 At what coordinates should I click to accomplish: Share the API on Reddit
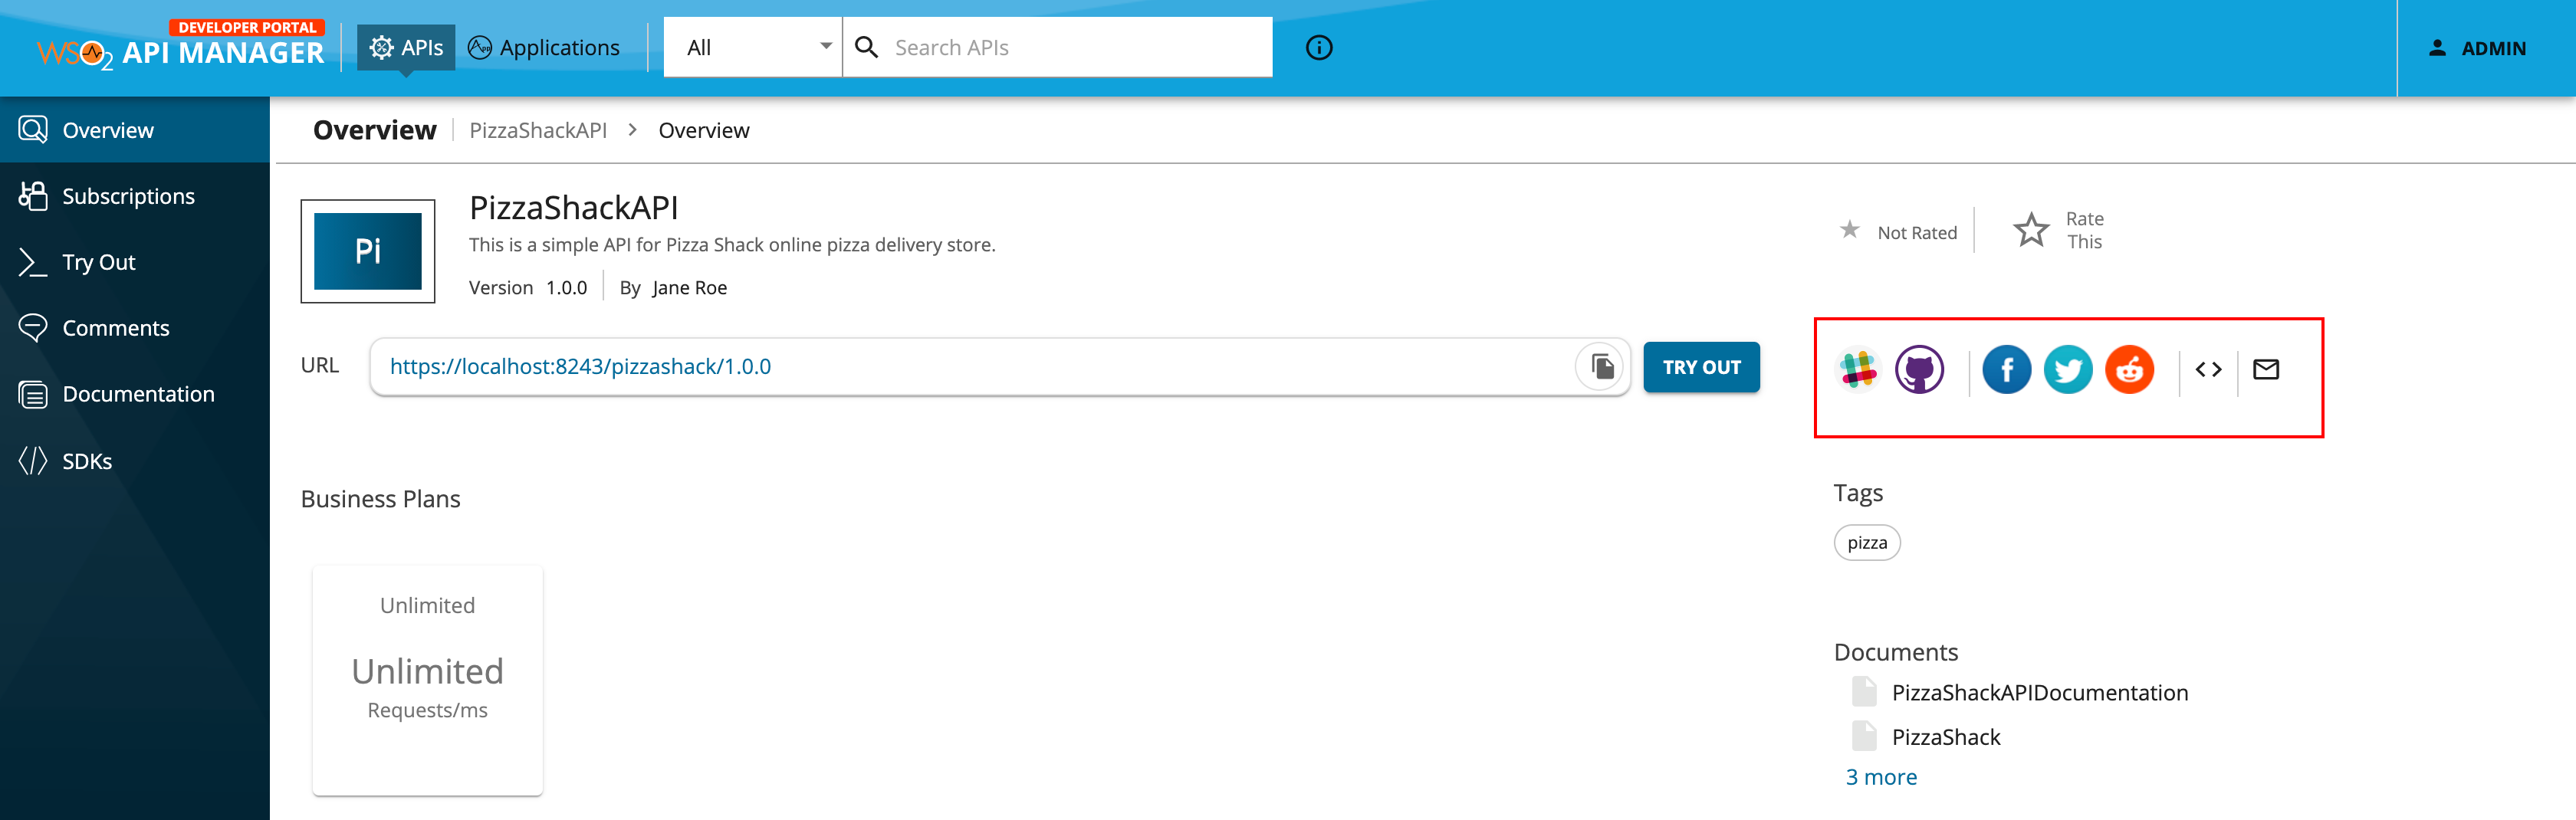point(2129,369)
